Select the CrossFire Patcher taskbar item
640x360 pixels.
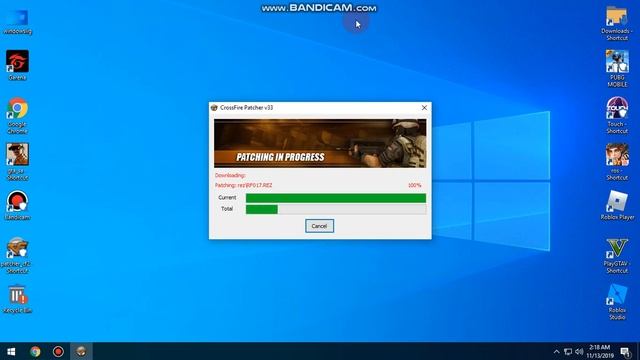[x=81, y=351]
